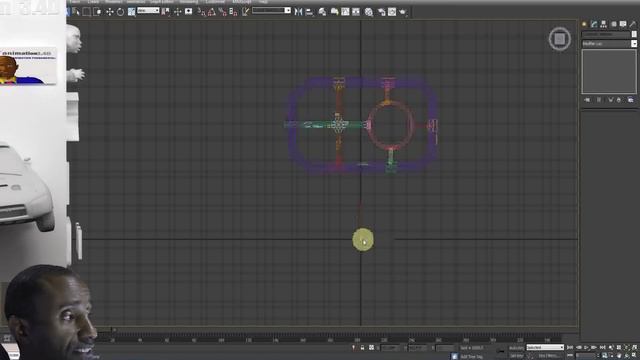Step to next frame
This screenshot has width=640, height=360.
pos(595,348)
